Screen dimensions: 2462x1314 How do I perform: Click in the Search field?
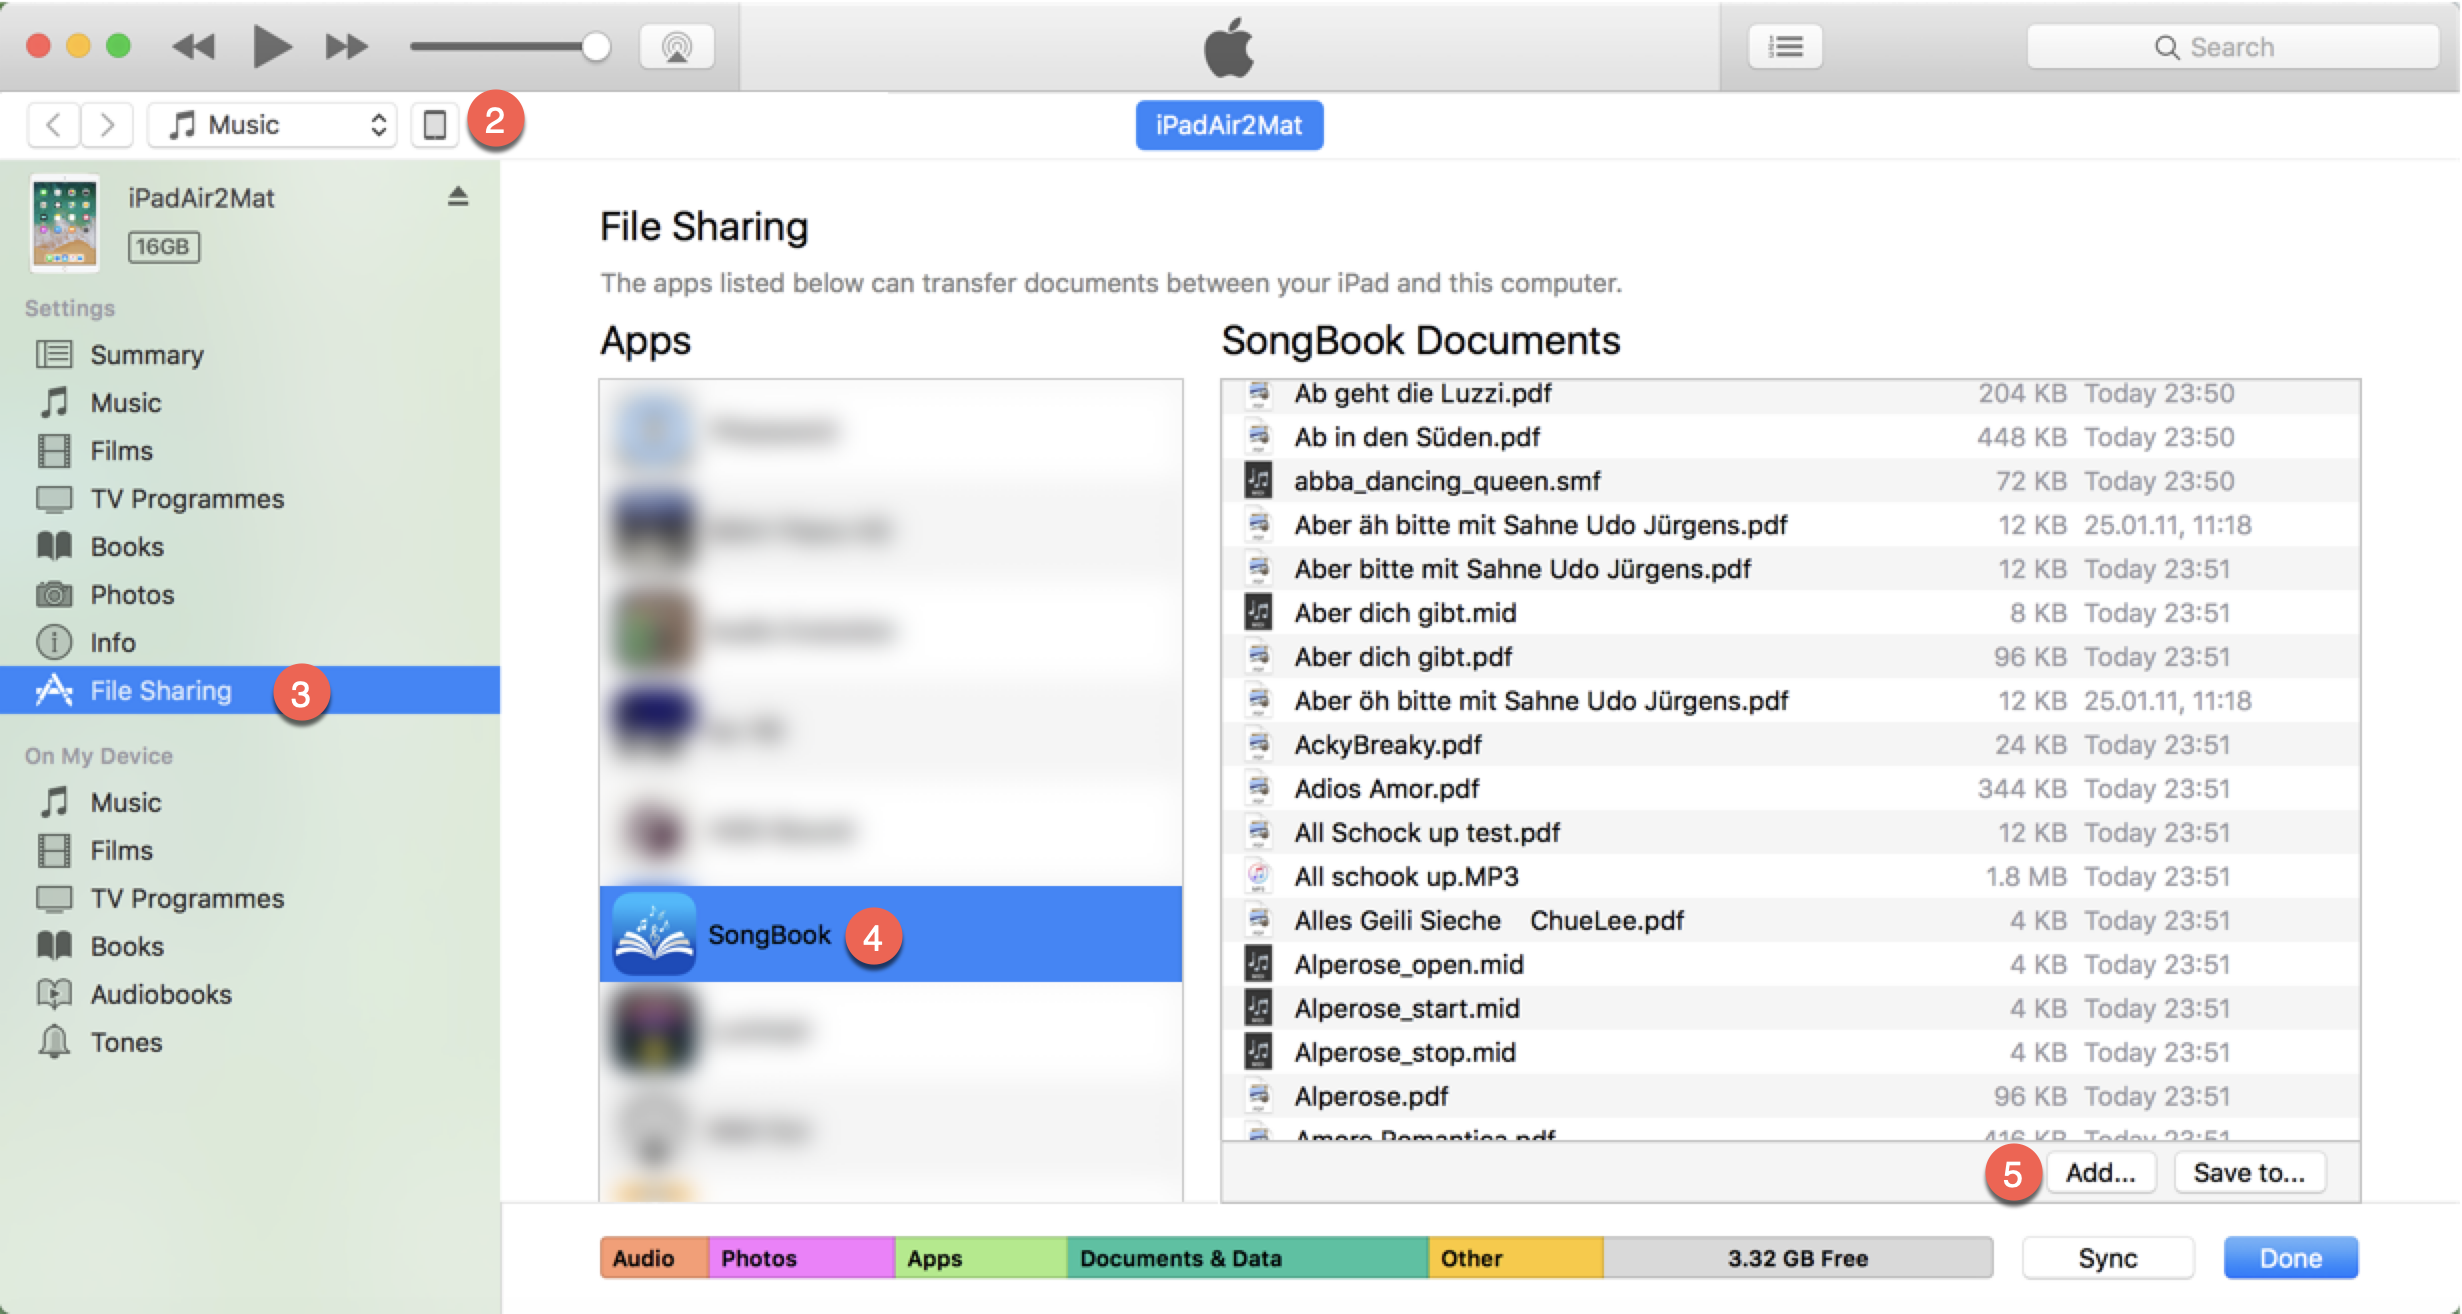click(2232, 47)
